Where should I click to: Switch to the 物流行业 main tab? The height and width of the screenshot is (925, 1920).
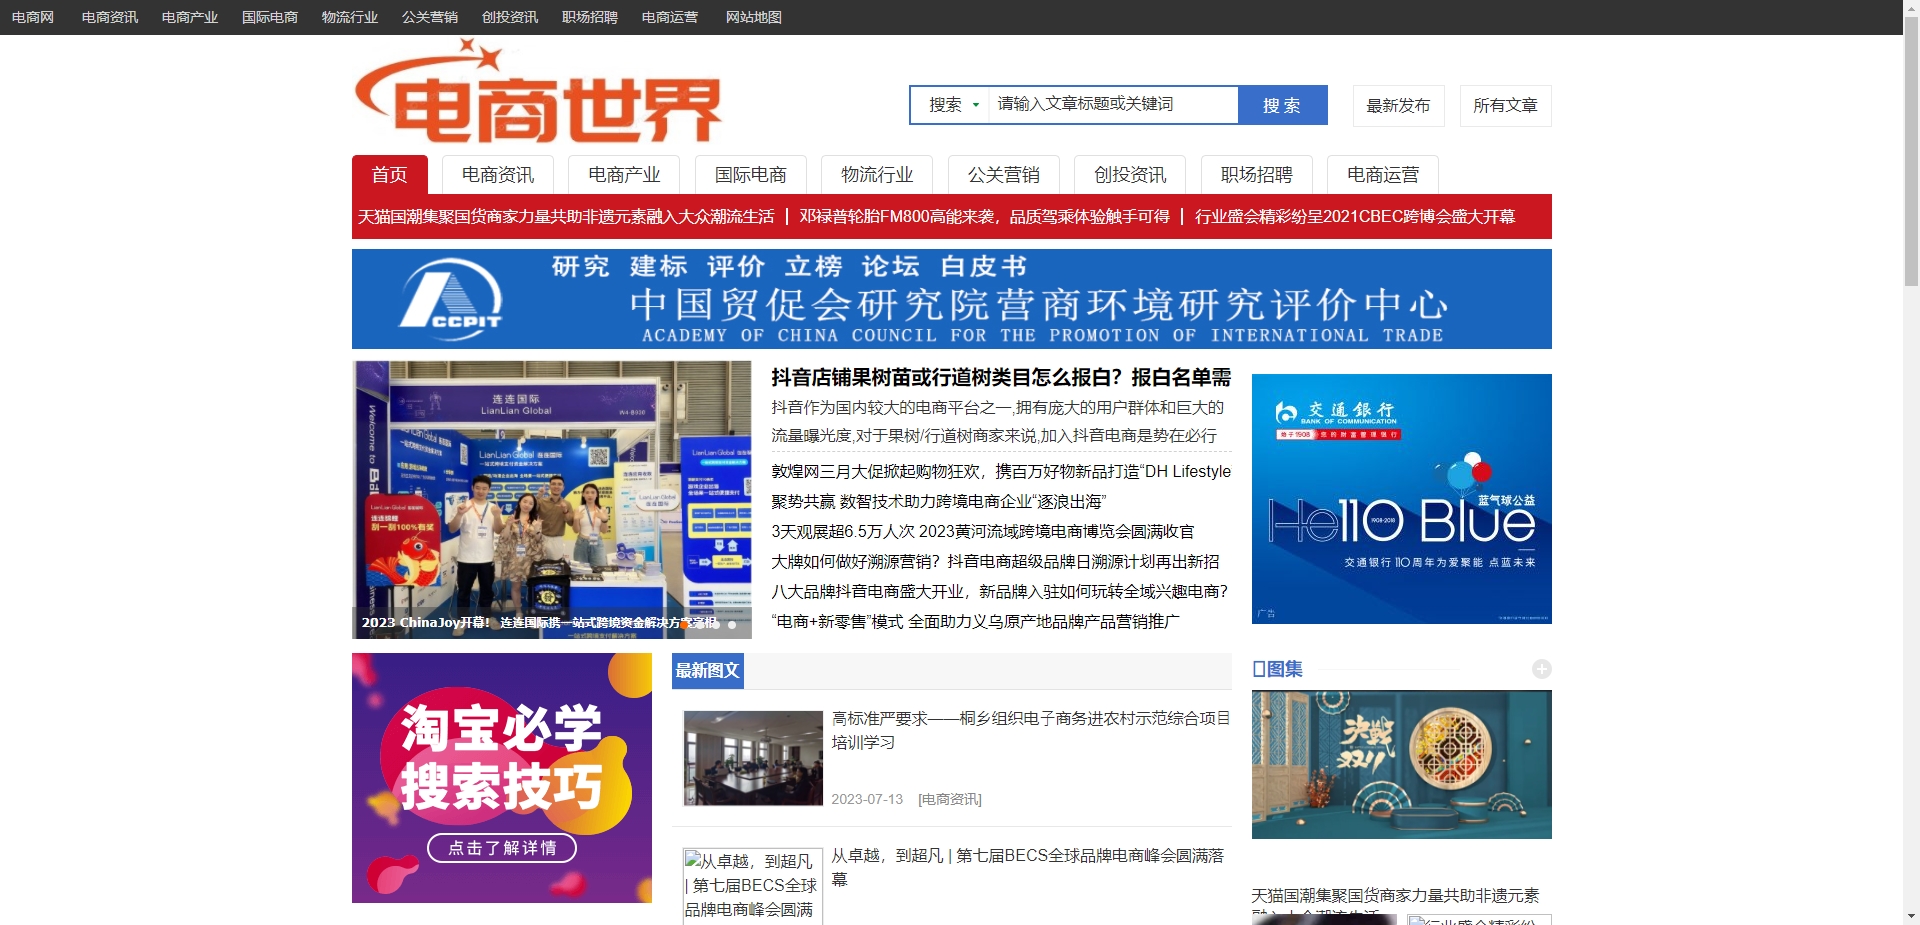pos(877,175)
